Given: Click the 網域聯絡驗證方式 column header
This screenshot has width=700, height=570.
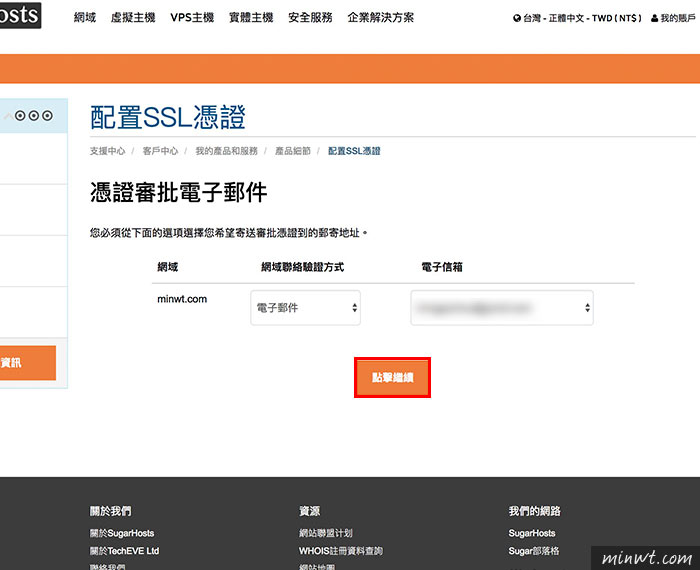Looking at the screenshot, I should pyautogui.click(x=302, y=267).
